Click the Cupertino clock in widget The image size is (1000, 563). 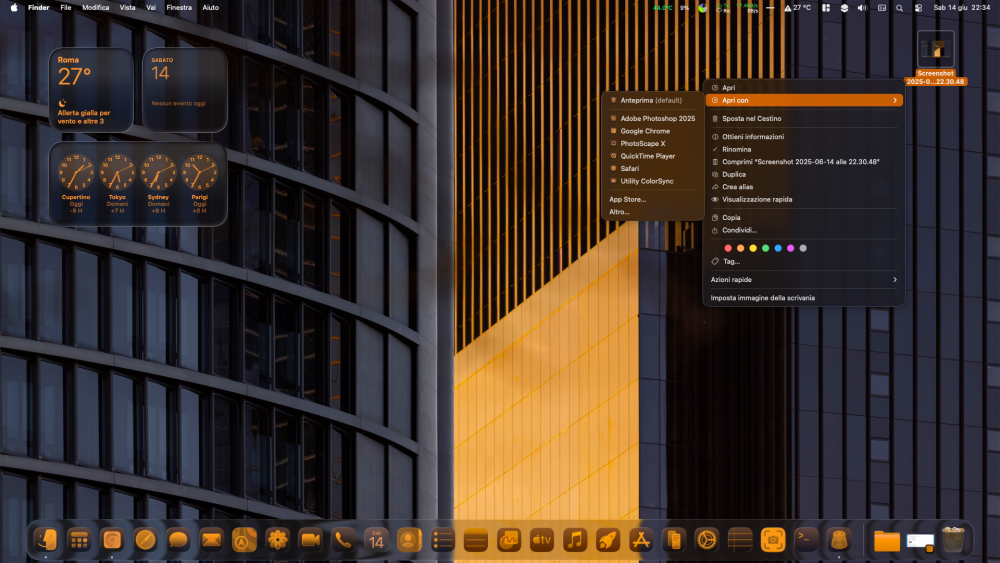click(76, 173)
